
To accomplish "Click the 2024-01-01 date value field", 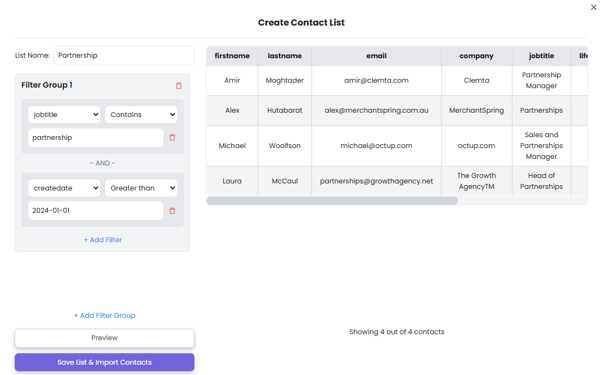I will coord(96,211).
